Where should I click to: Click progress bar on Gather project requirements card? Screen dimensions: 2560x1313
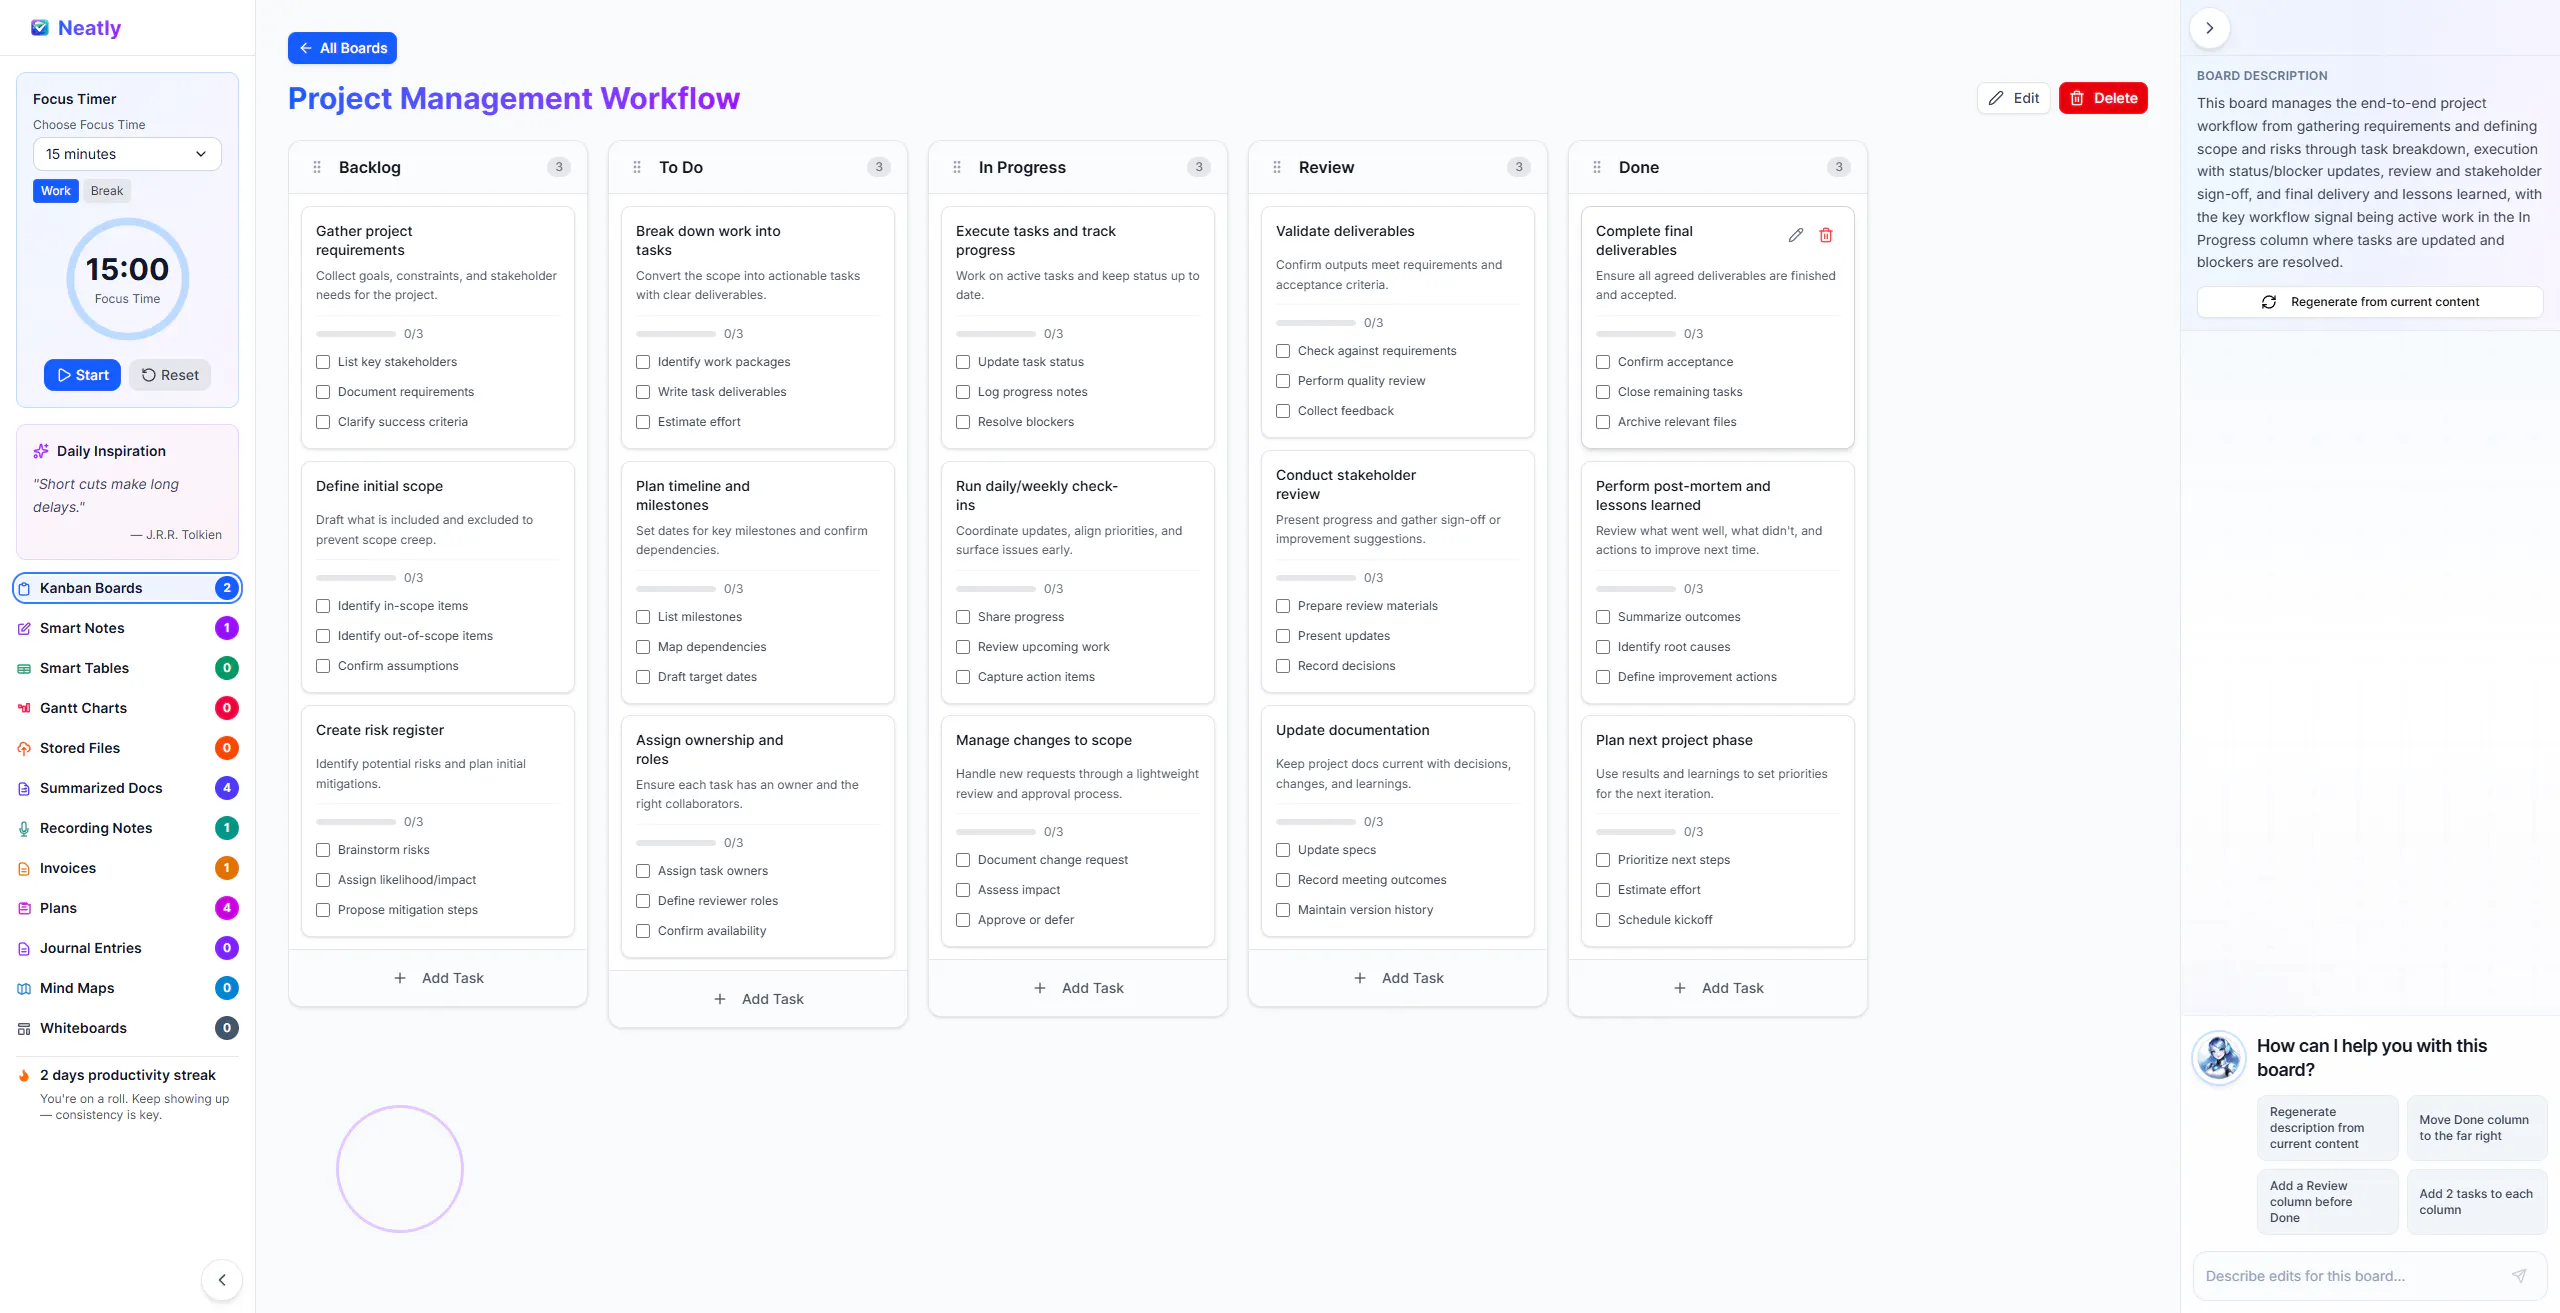pyautogui.click(x=356, y=334)
